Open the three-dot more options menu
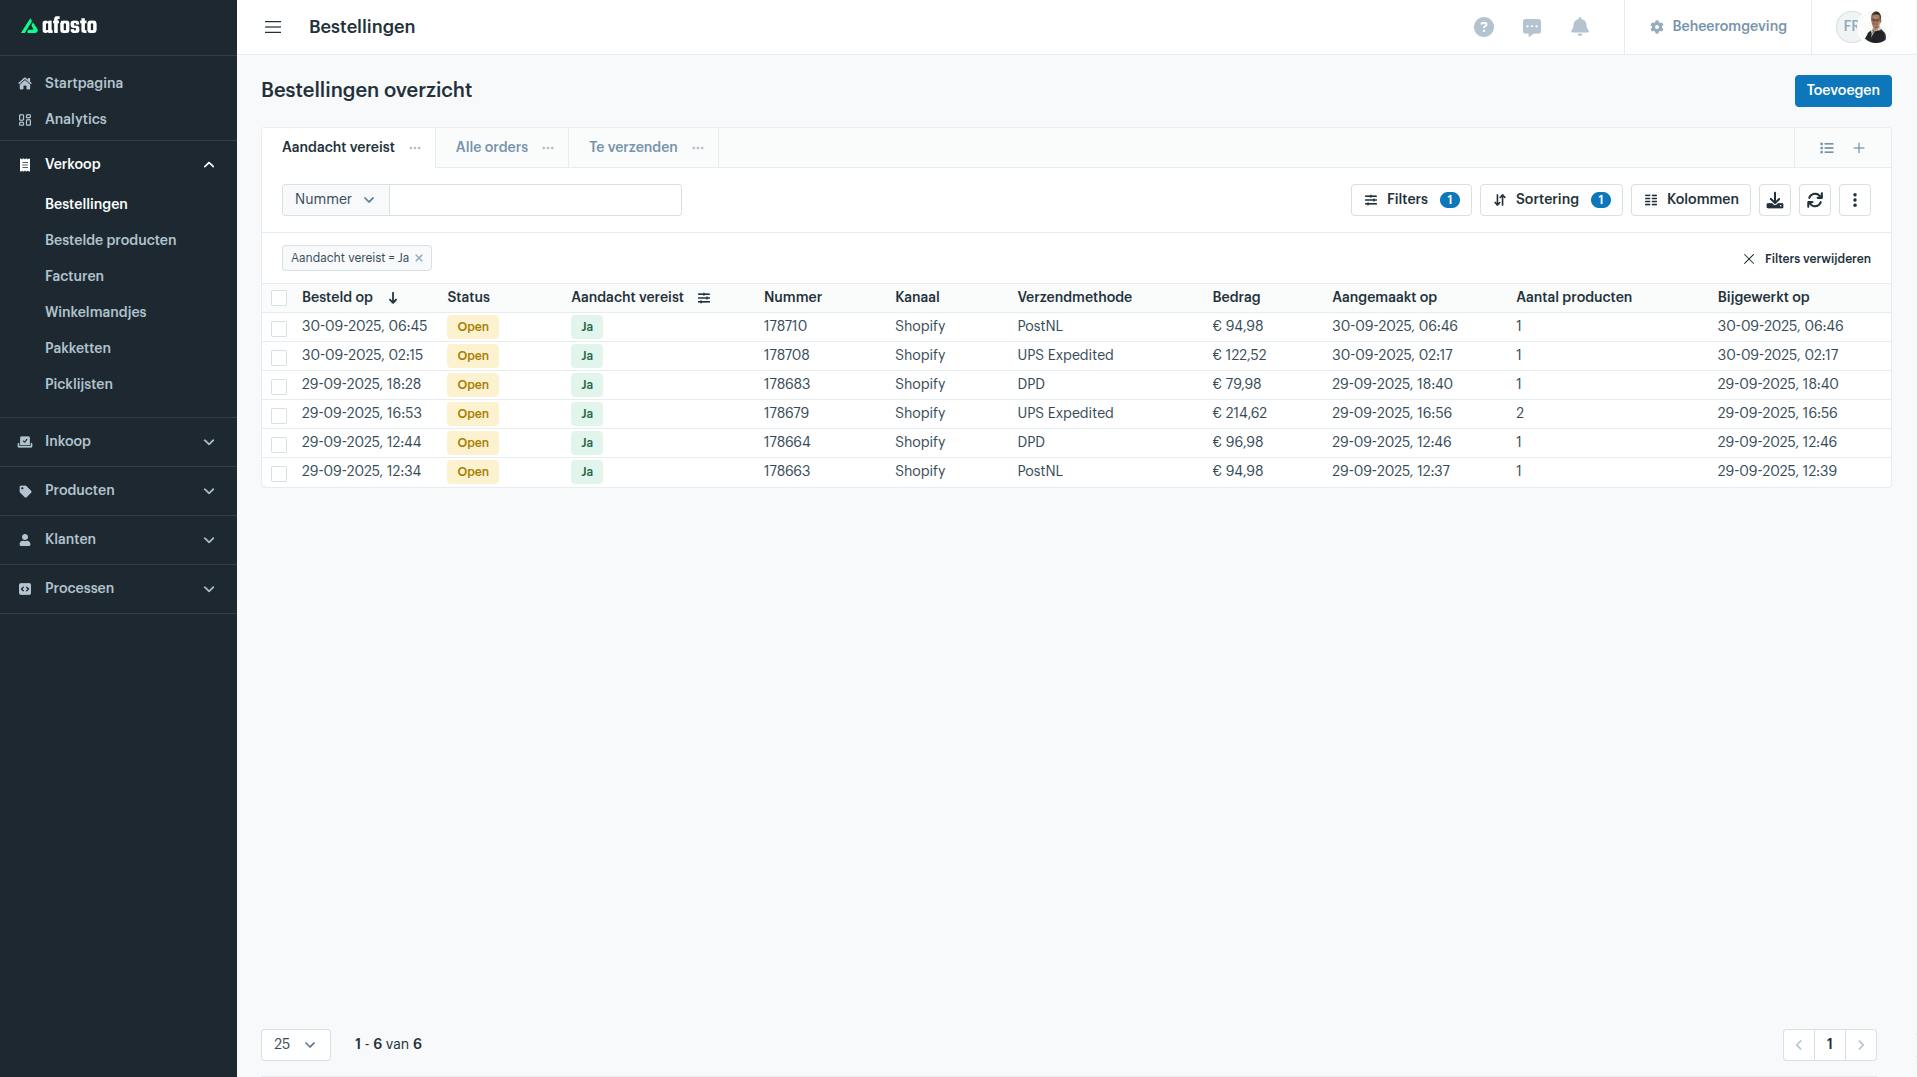 (1855, 200)
